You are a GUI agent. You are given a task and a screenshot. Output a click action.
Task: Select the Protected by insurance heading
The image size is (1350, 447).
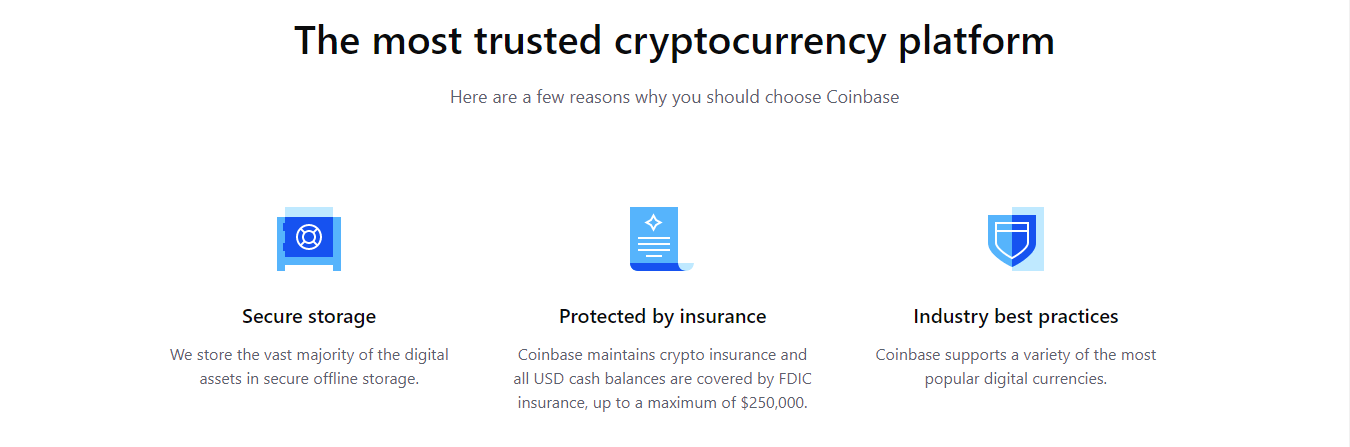point(662,317)
